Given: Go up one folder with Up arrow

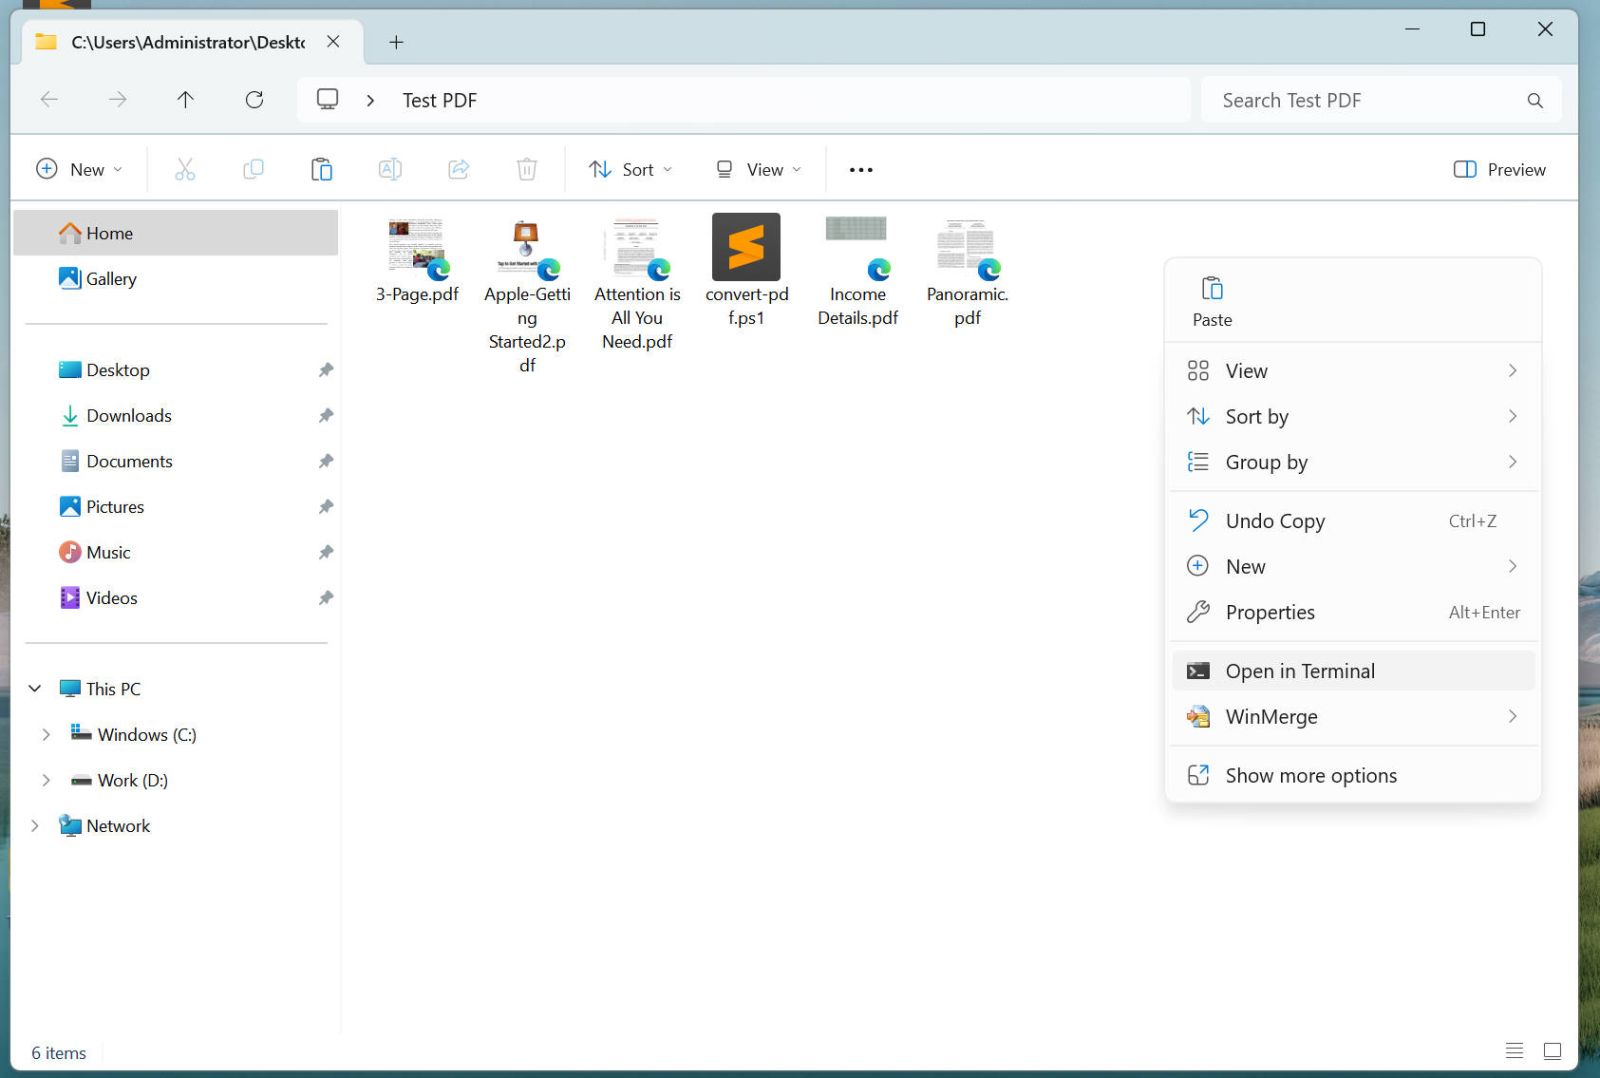Looking at the screenshot, I should point(185,99).
